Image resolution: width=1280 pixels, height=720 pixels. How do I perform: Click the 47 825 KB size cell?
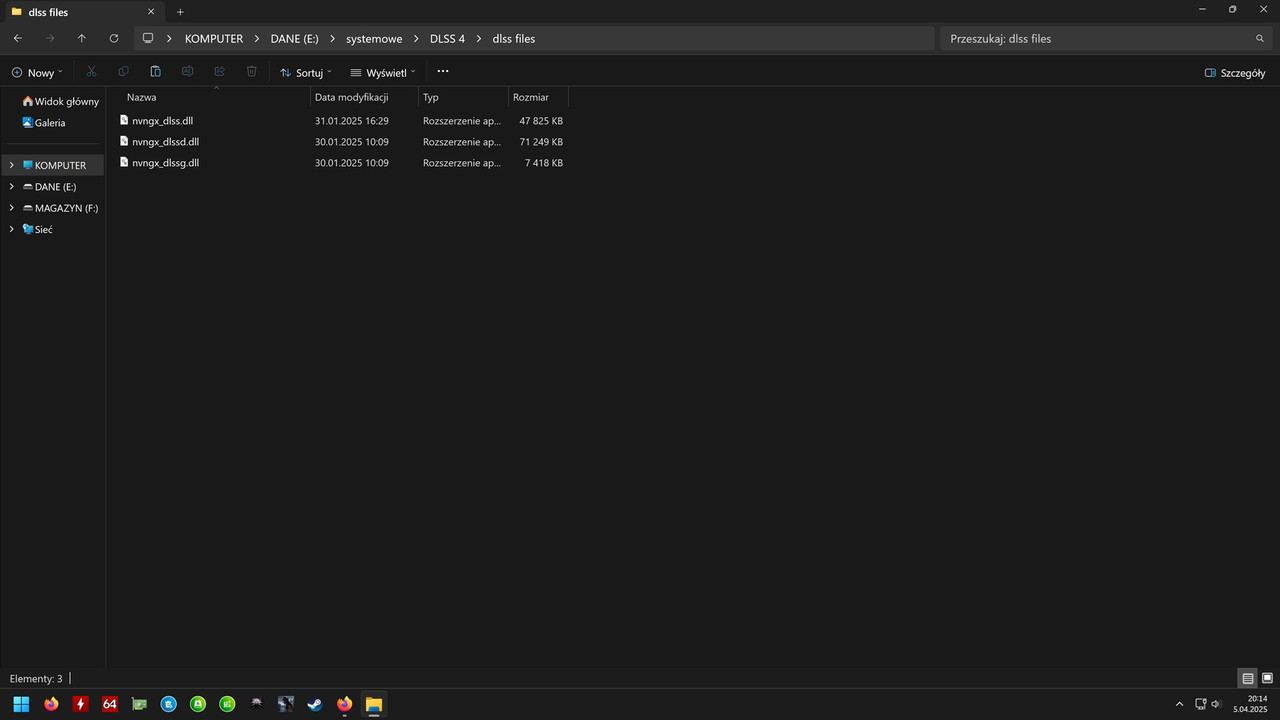pos(541,120)
